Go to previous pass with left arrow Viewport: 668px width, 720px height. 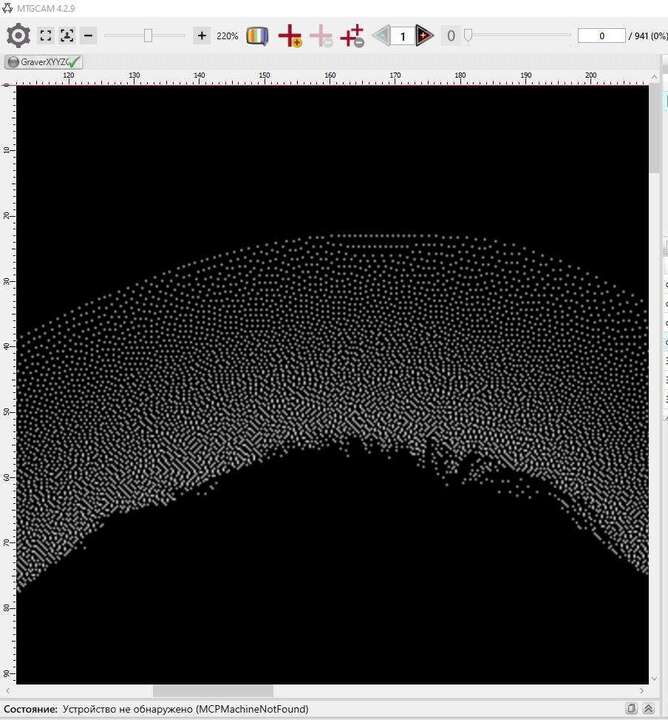(x=381, y=36)
